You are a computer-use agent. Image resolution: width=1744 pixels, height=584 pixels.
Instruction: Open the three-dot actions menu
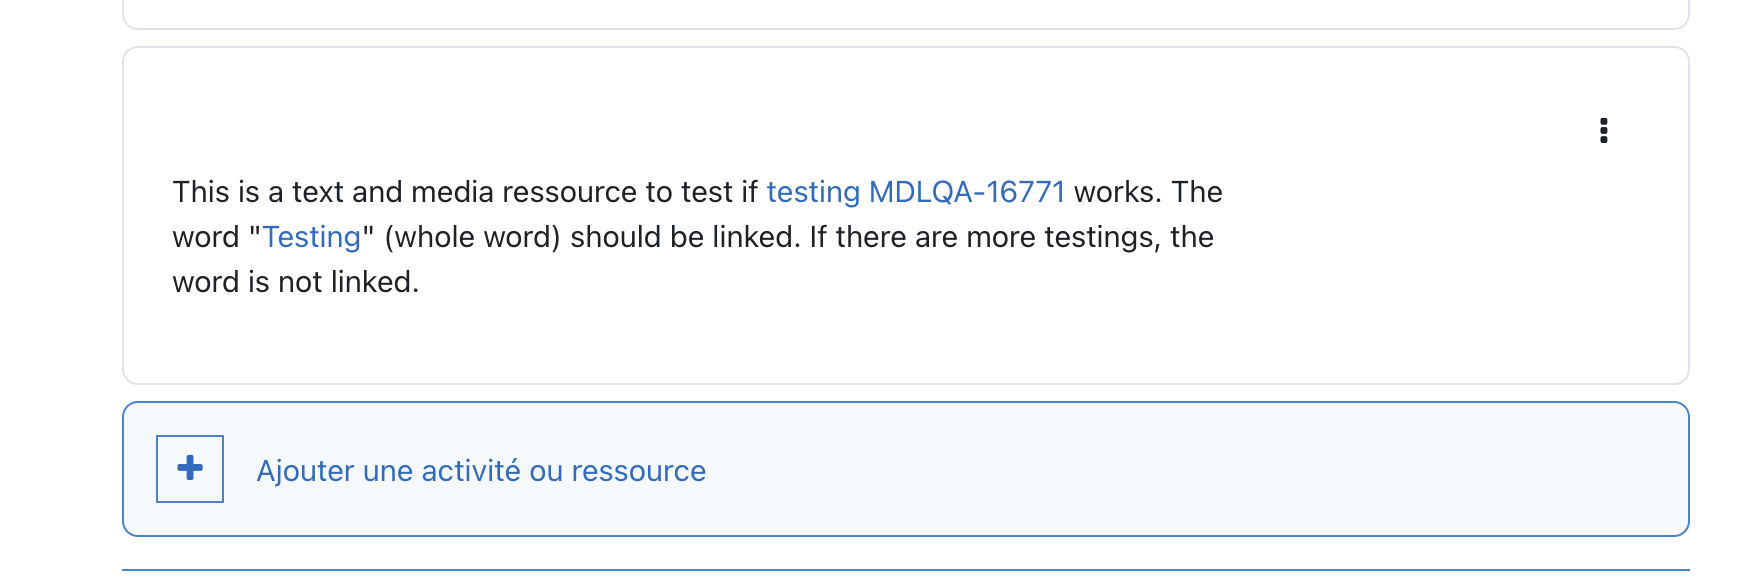[1603, 131]
